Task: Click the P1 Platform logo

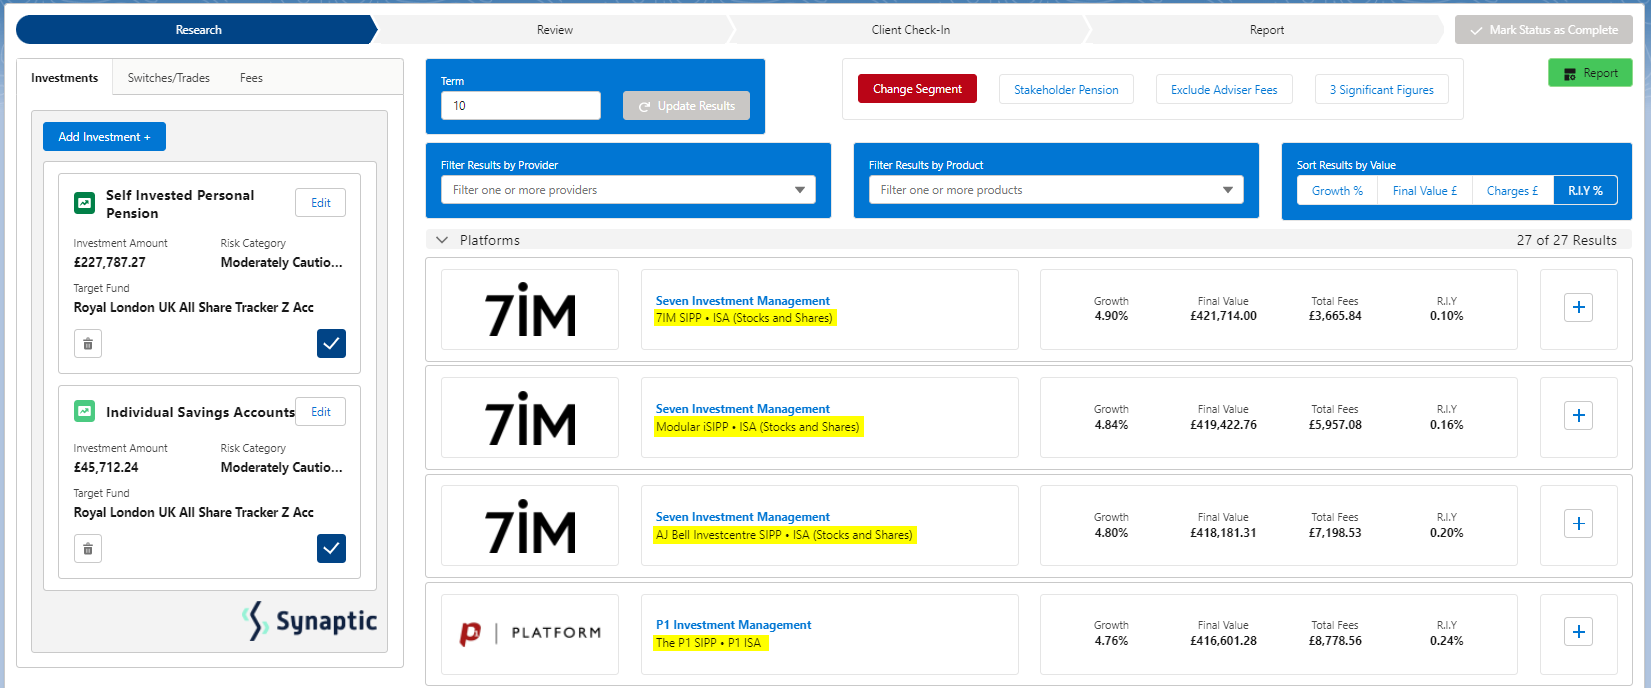Action: [x=530, y=633]
